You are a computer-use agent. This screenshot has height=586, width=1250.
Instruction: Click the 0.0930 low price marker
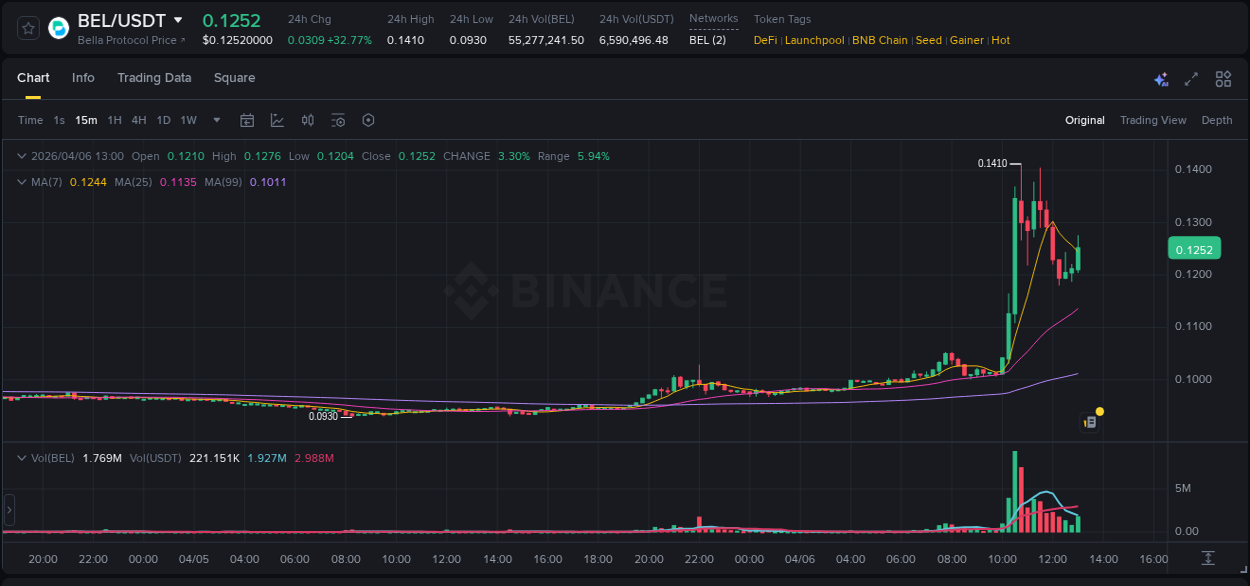point(323,416)
